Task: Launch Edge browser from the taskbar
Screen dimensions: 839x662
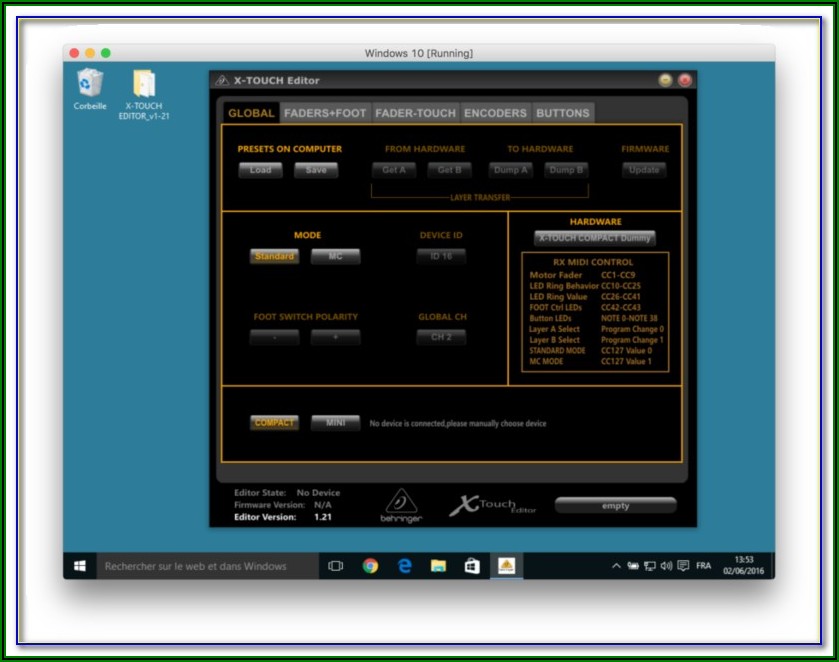Action: [x=405, y=566]
